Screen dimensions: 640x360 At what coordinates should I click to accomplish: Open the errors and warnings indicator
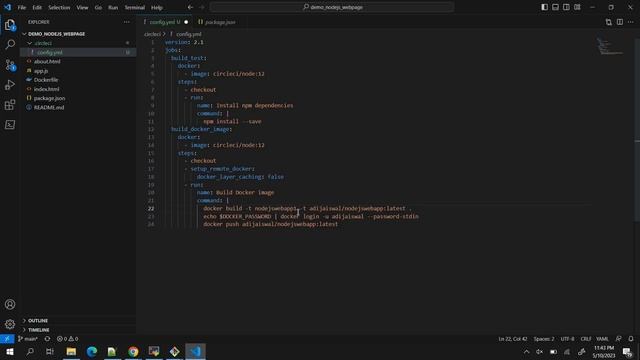67,339
